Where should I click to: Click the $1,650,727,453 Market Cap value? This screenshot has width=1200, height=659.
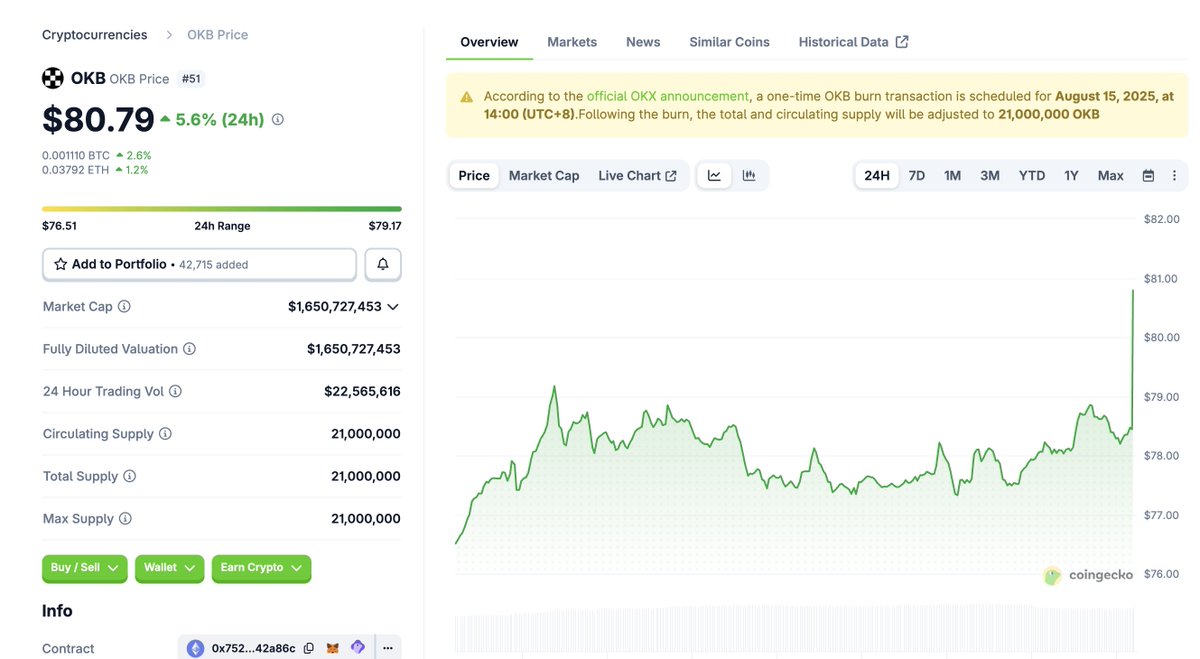click(335, 307)
